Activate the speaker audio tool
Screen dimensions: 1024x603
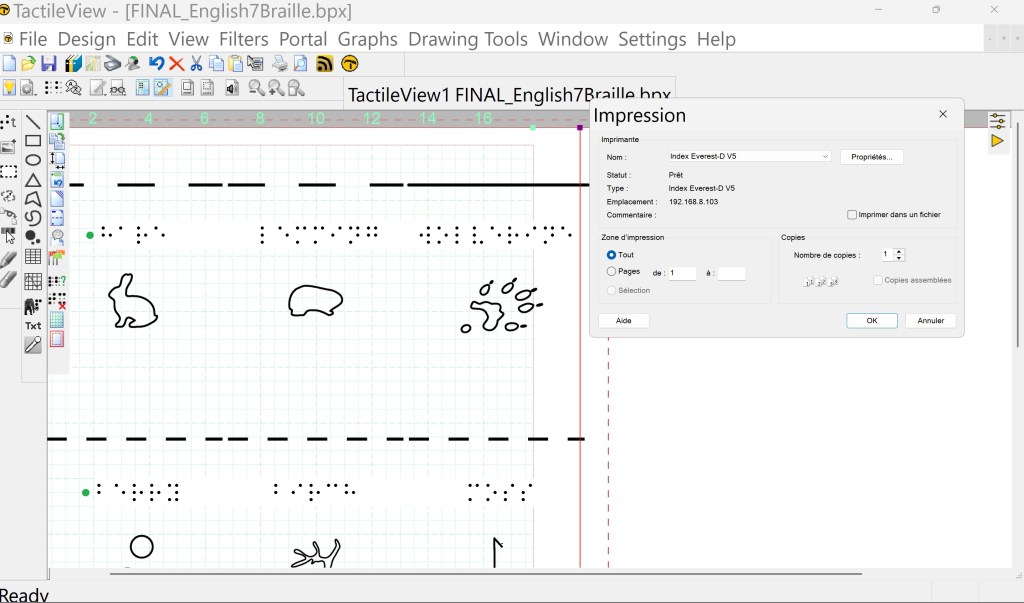click(x=230, y=87)
